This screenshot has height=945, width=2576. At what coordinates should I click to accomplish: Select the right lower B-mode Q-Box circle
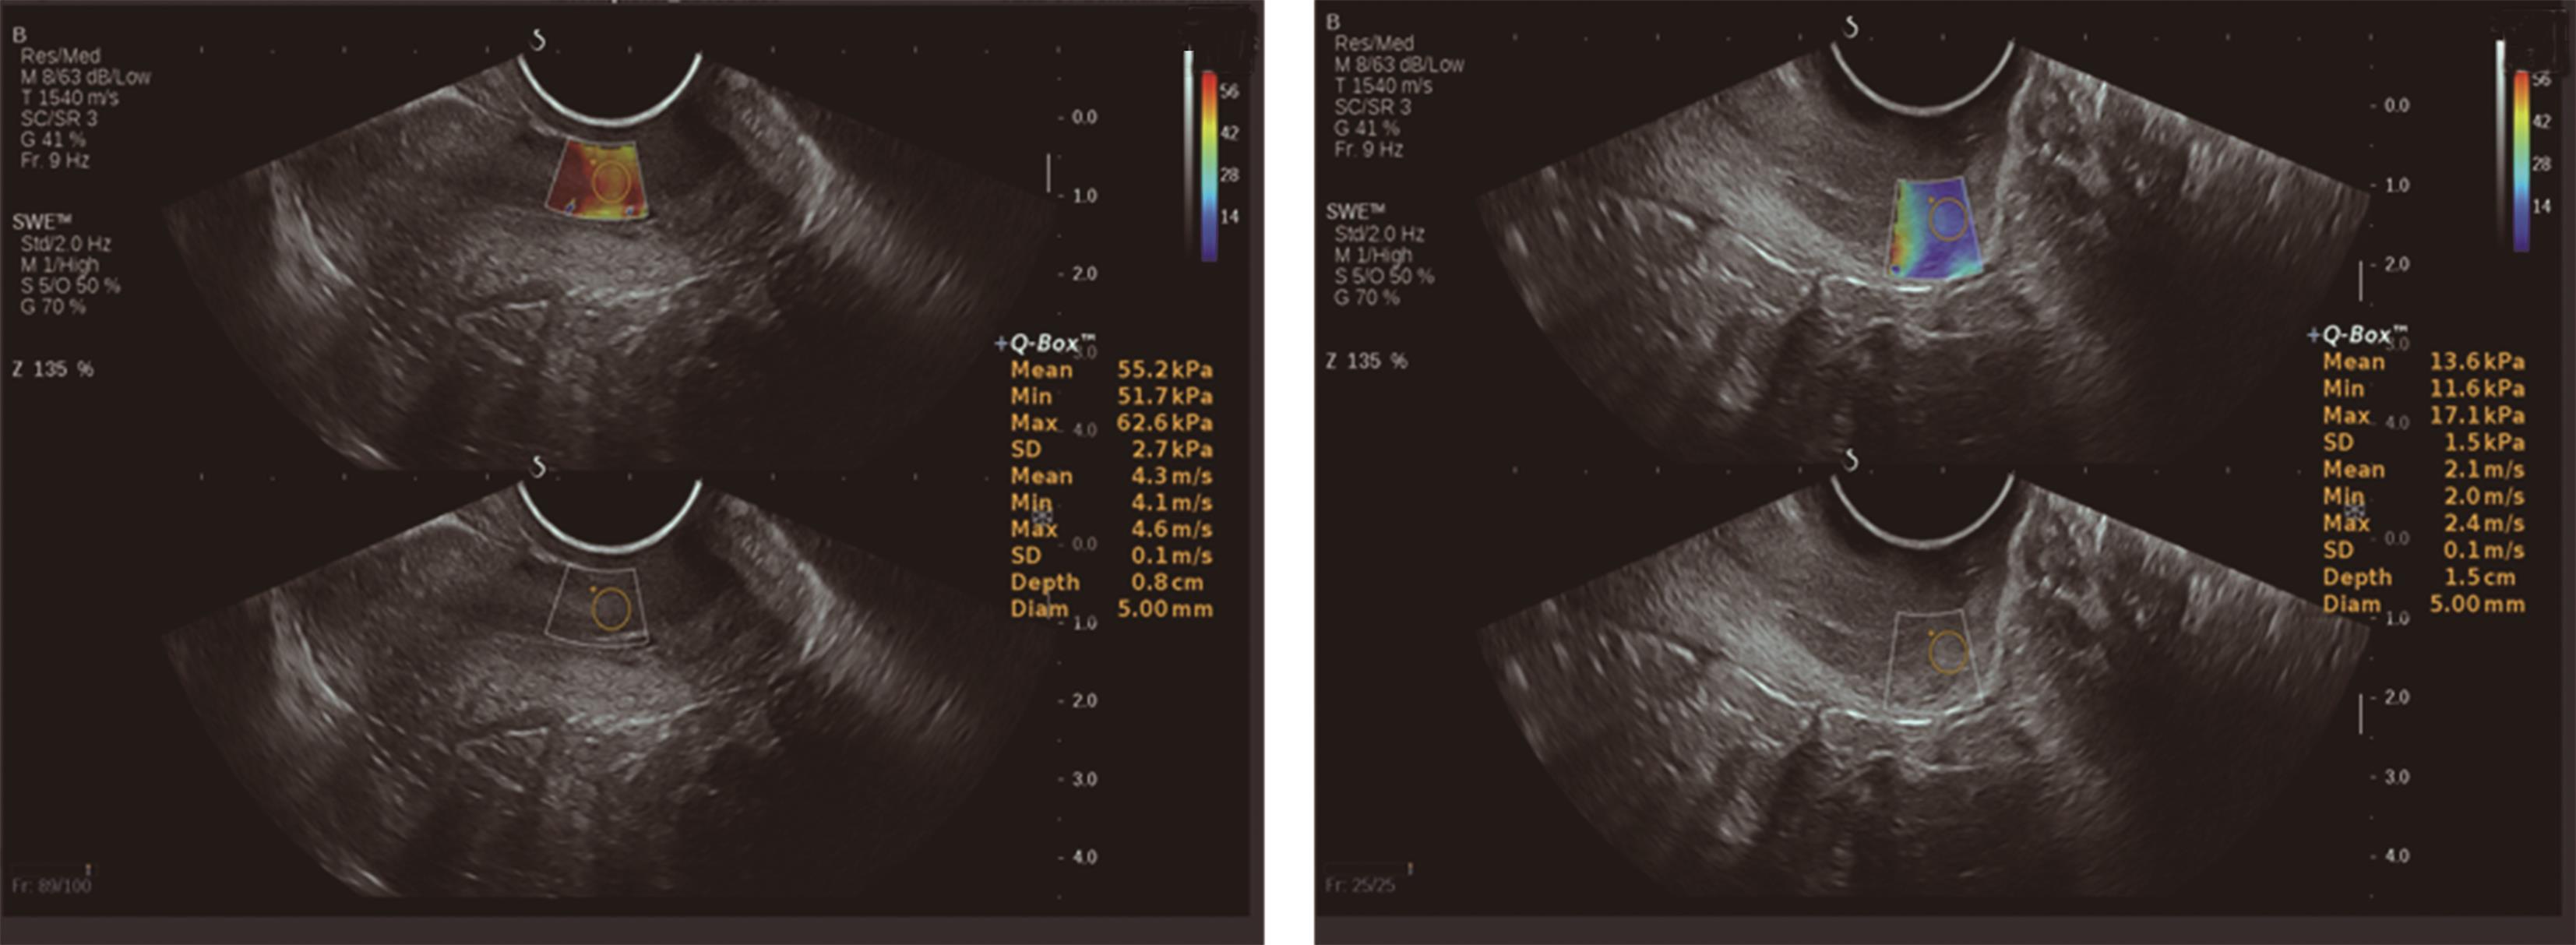coord(1948,652)
